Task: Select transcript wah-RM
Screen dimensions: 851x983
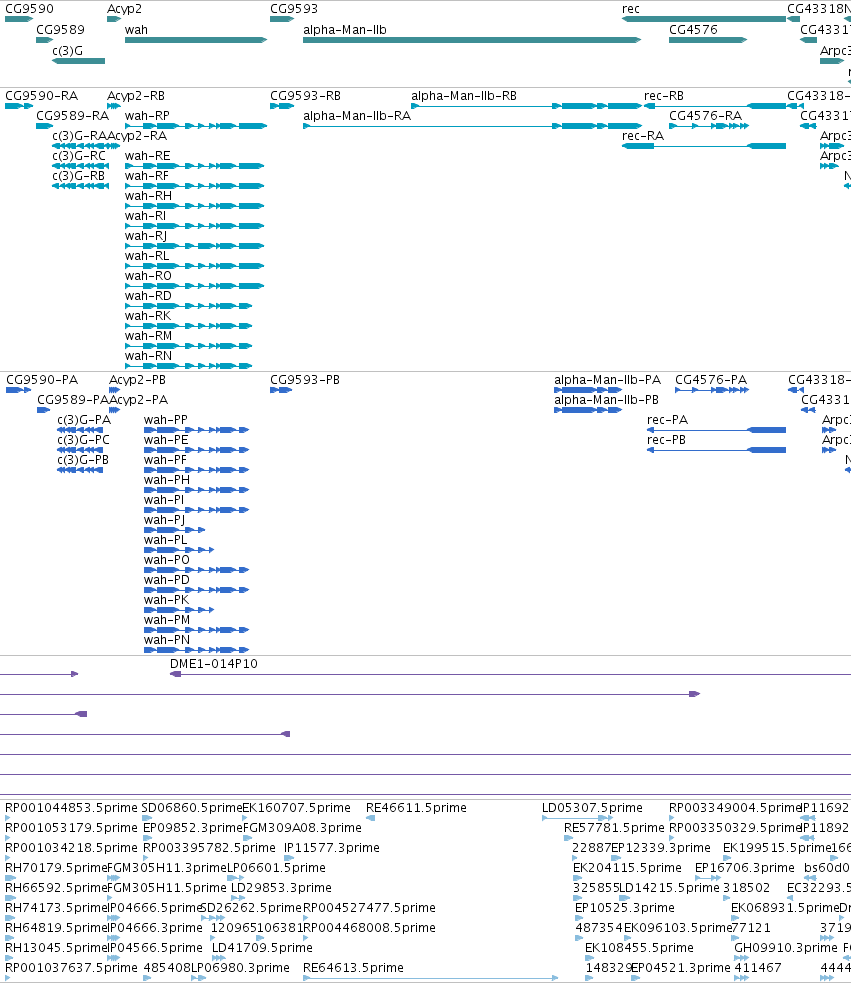Action: point(188,347)
